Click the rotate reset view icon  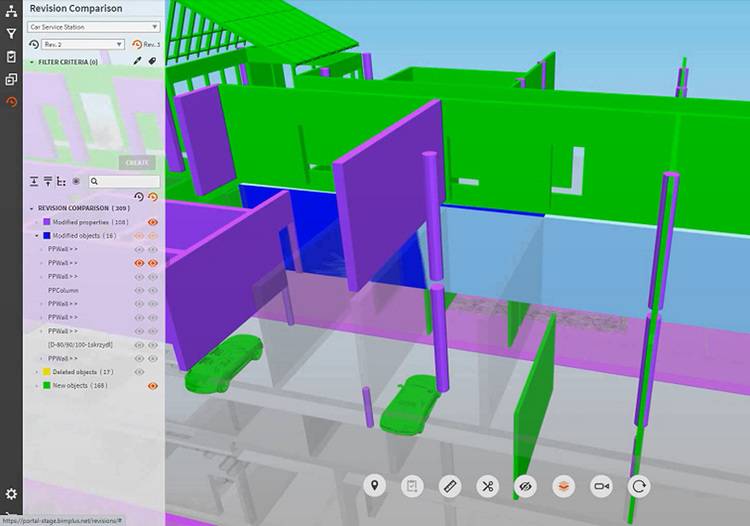639,487
